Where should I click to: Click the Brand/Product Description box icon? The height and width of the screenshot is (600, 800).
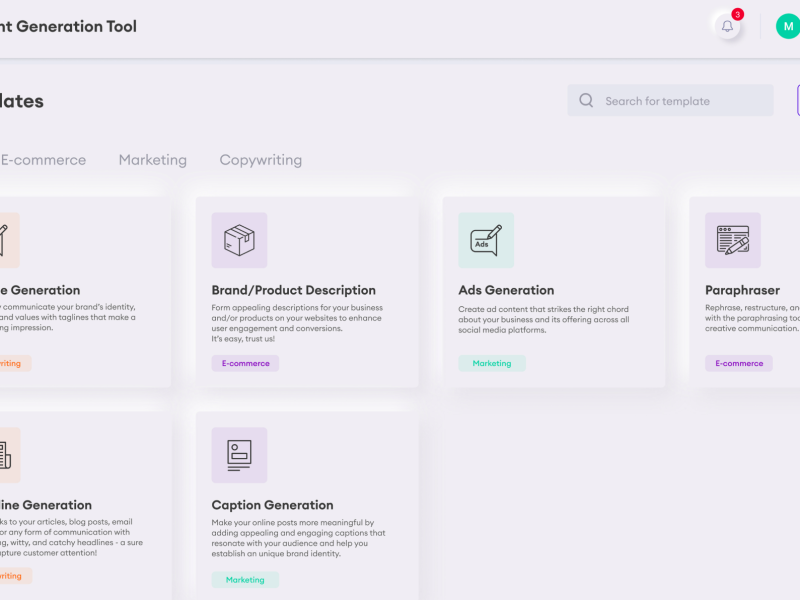[239, 240]
